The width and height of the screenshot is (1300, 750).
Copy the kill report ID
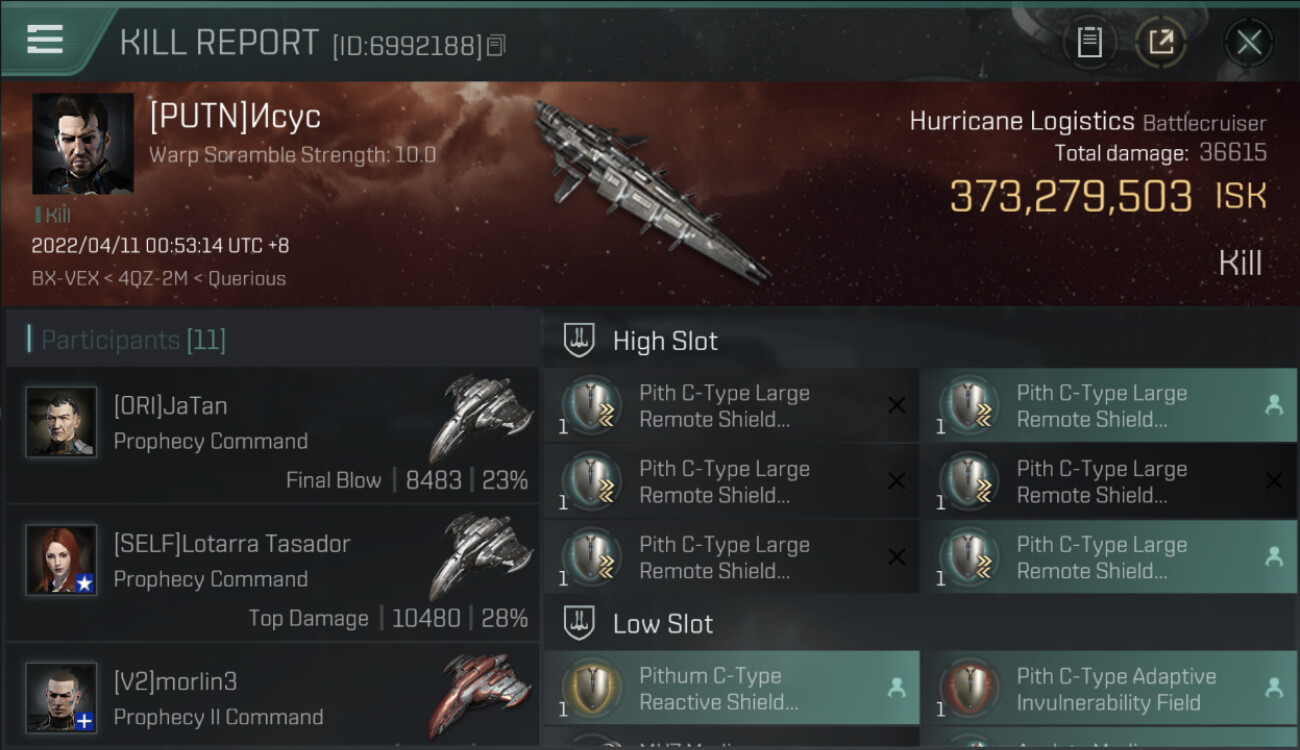tap(497, 45)
